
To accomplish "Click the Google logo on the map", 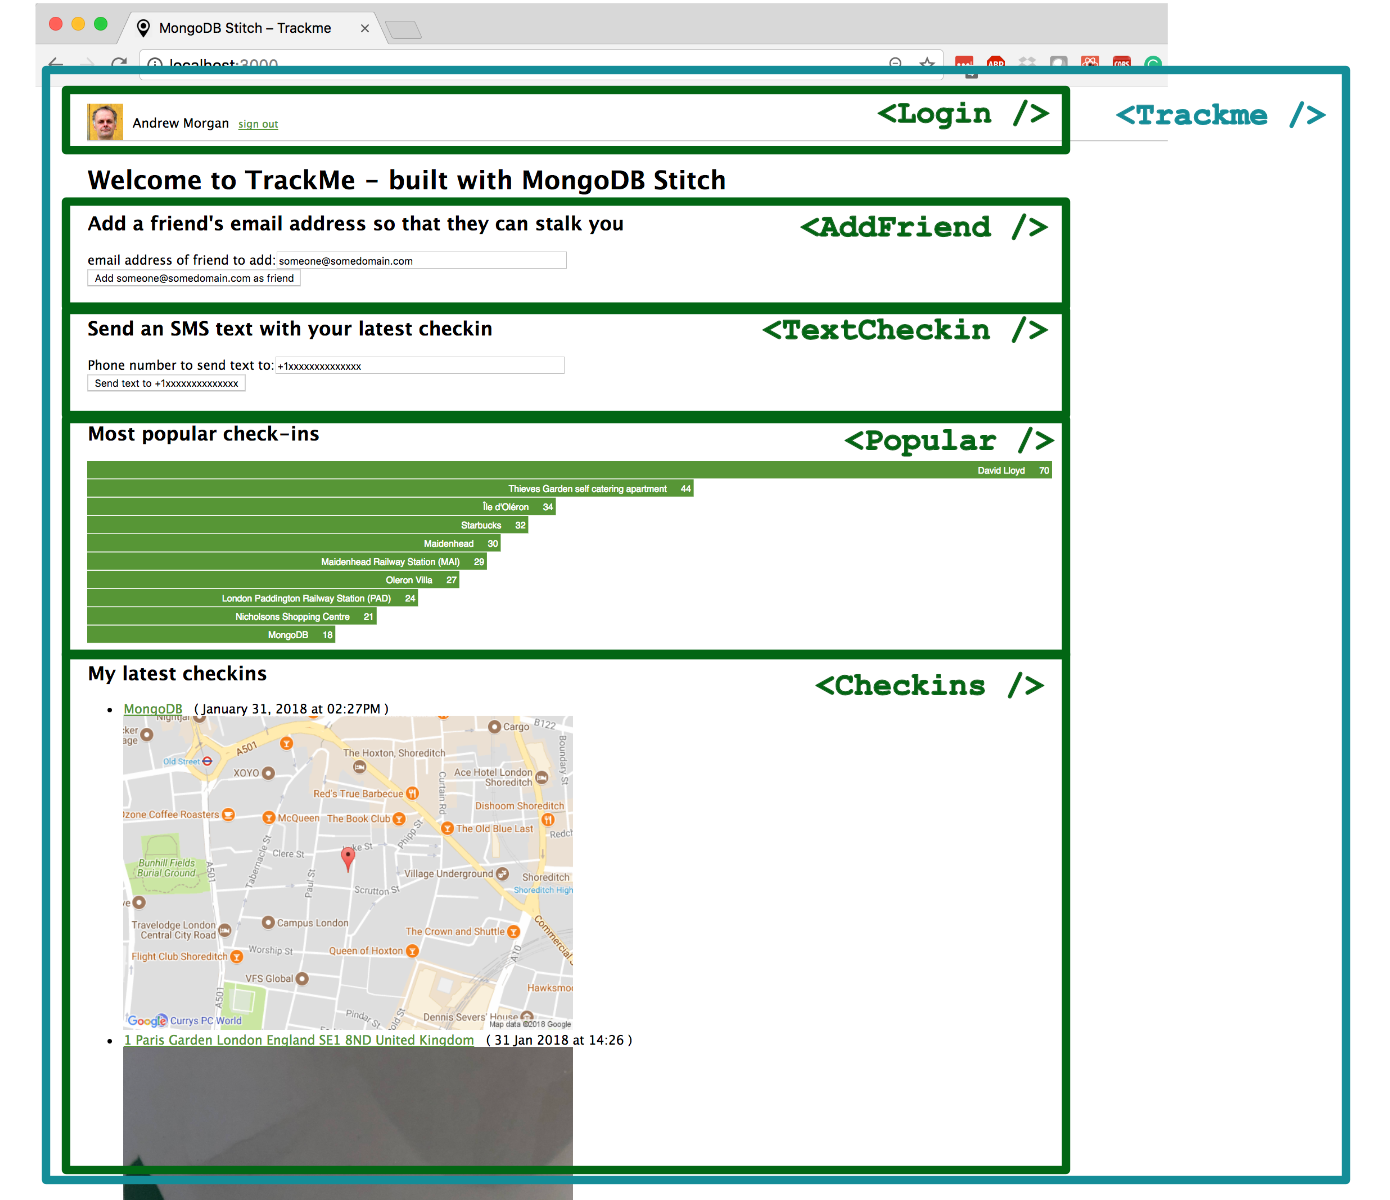I will 147,1020.
